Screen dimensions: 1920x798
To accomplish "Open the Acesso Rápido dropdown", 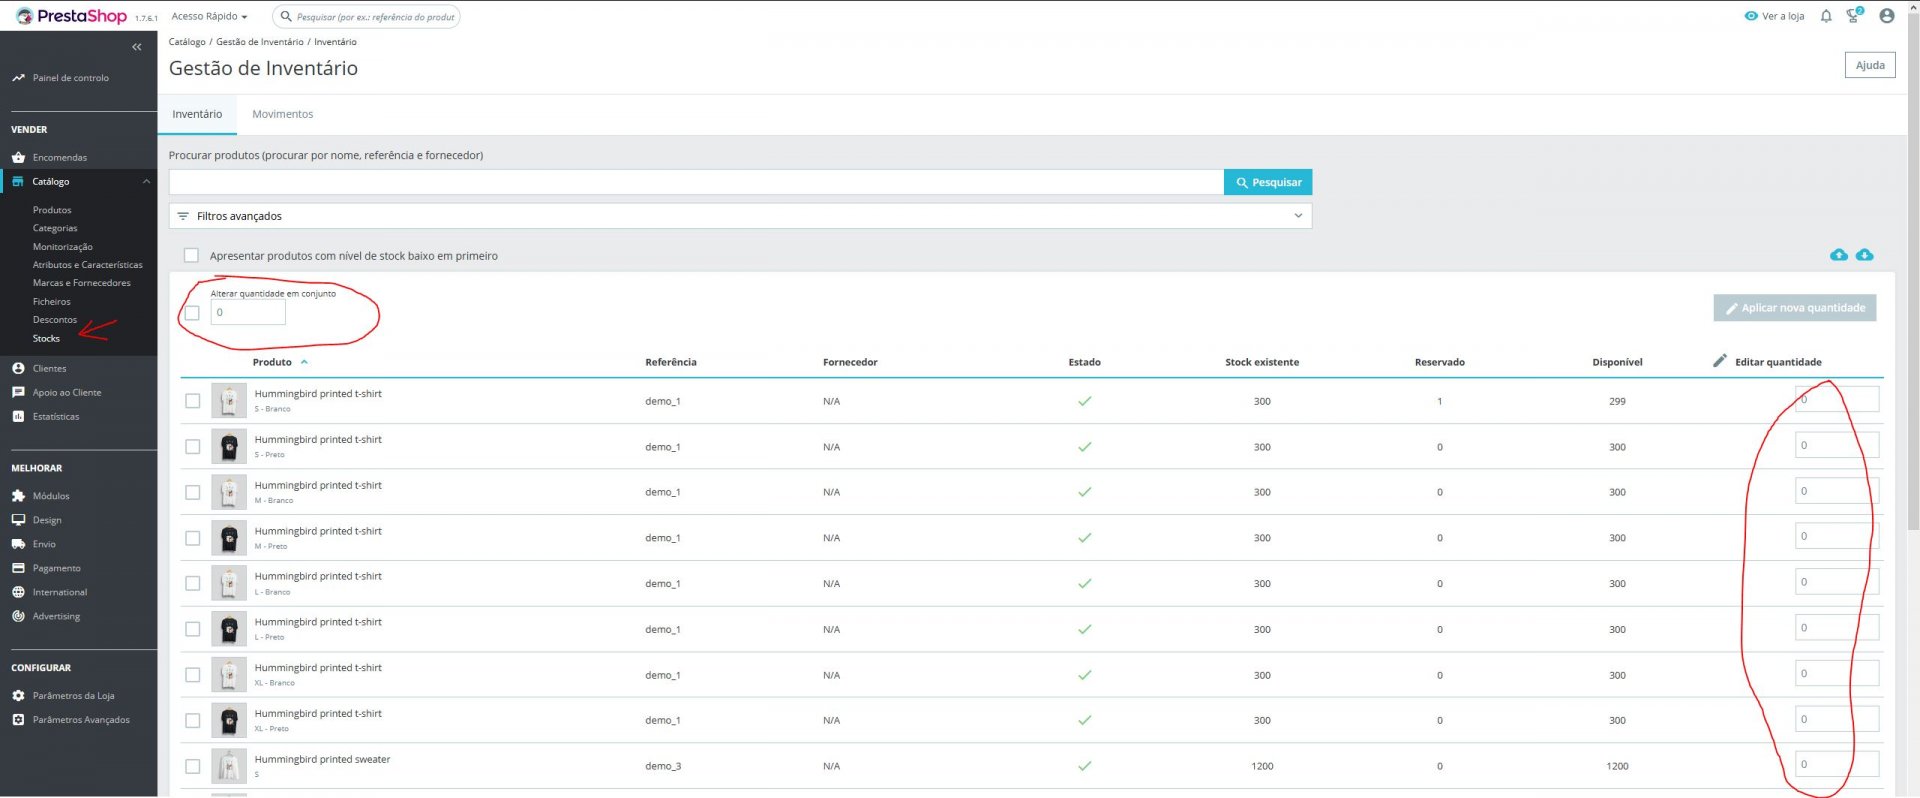I will [x=209, y=16].
